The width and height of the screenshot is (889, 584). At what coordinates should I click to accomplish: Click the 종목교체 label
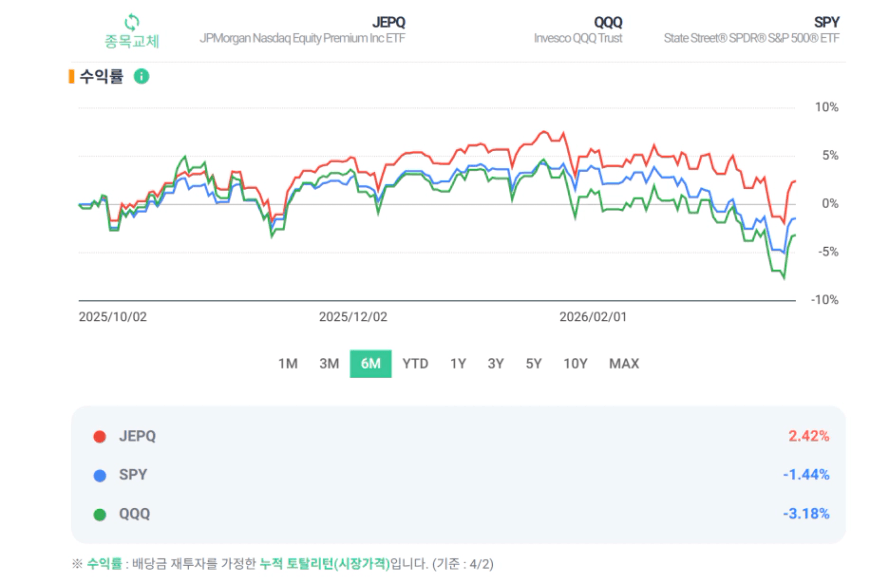tap(132, 41)
